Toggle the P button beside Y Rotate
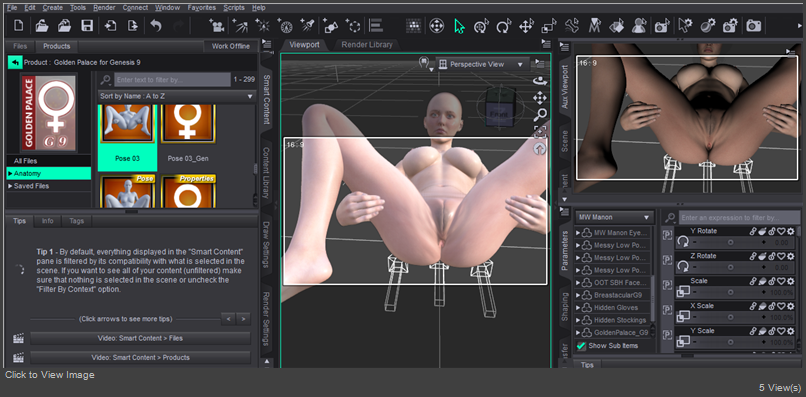This screenshot has height=397, width=806. 667,235
